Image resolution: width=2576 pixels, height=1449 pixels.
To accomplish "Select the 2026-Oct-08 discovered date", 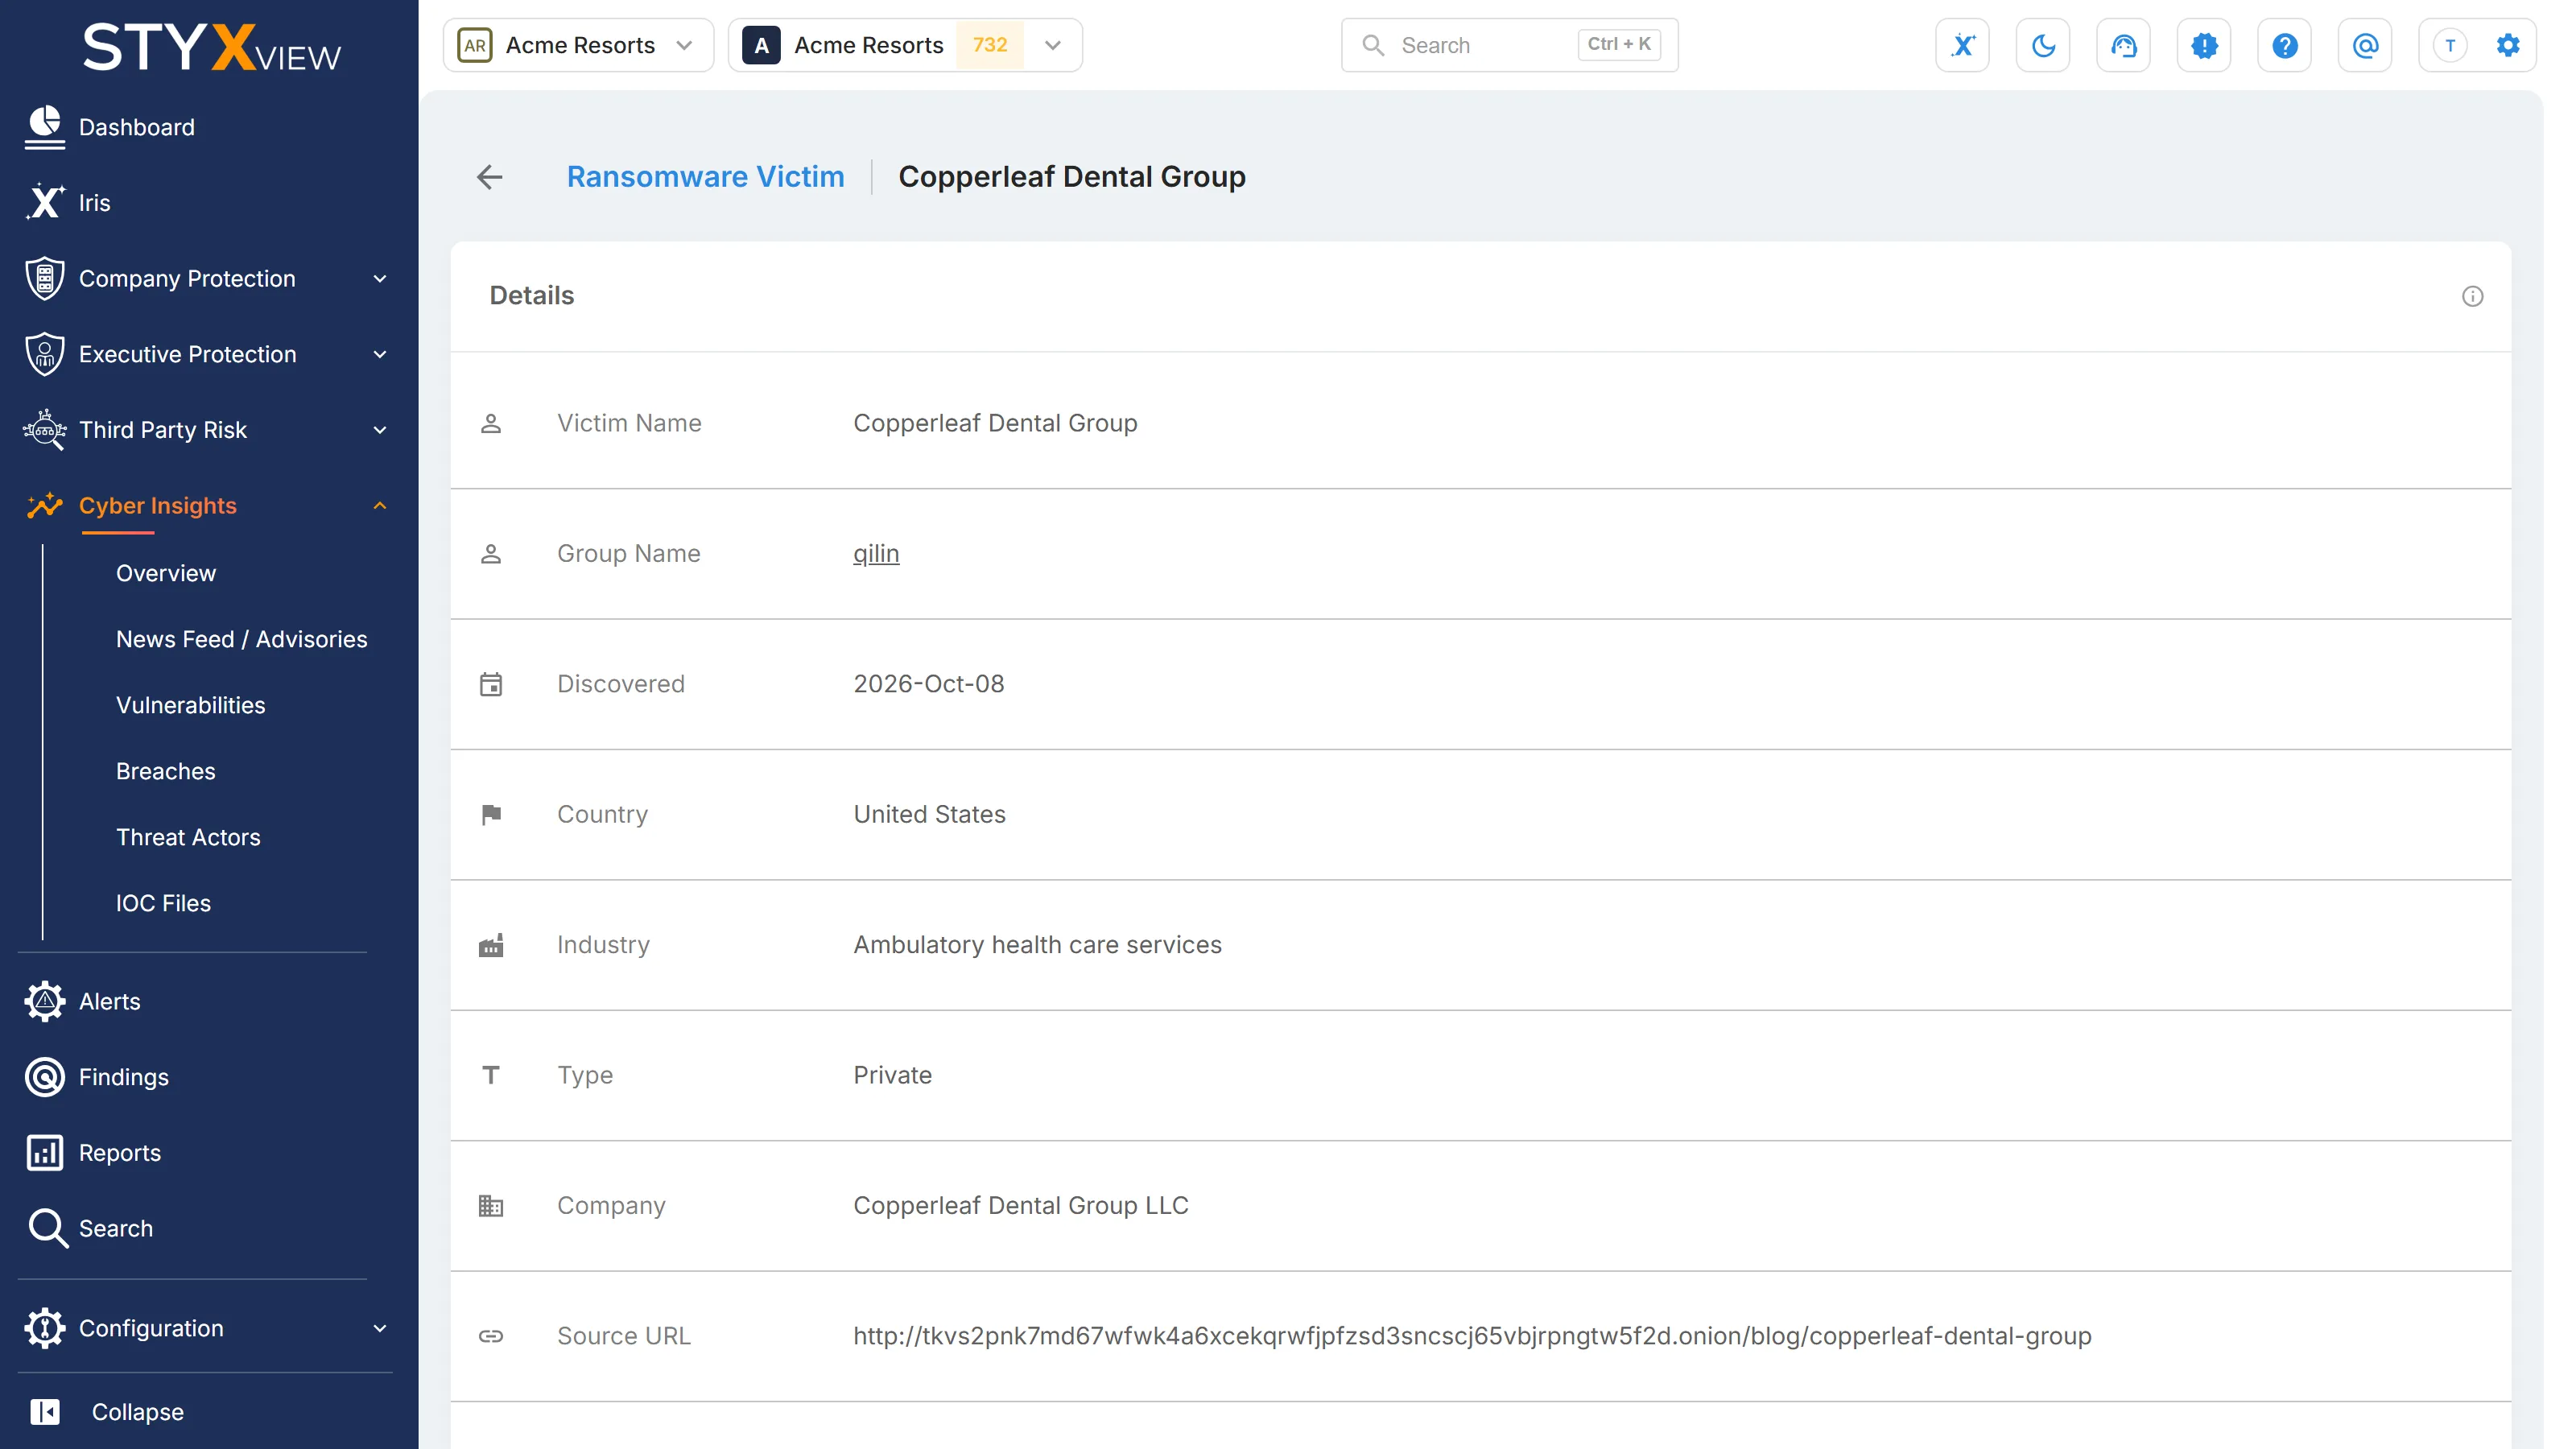I will 928,683.
